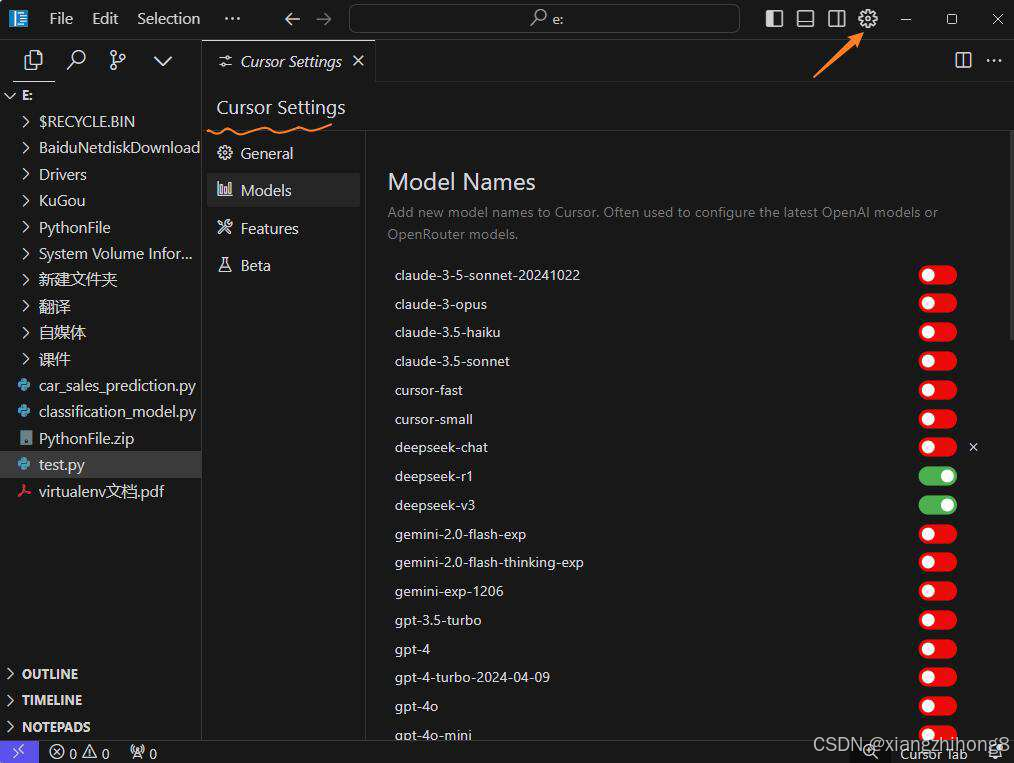
Task: Expand the NOTEPADS section
Action: tap(101, 727)
